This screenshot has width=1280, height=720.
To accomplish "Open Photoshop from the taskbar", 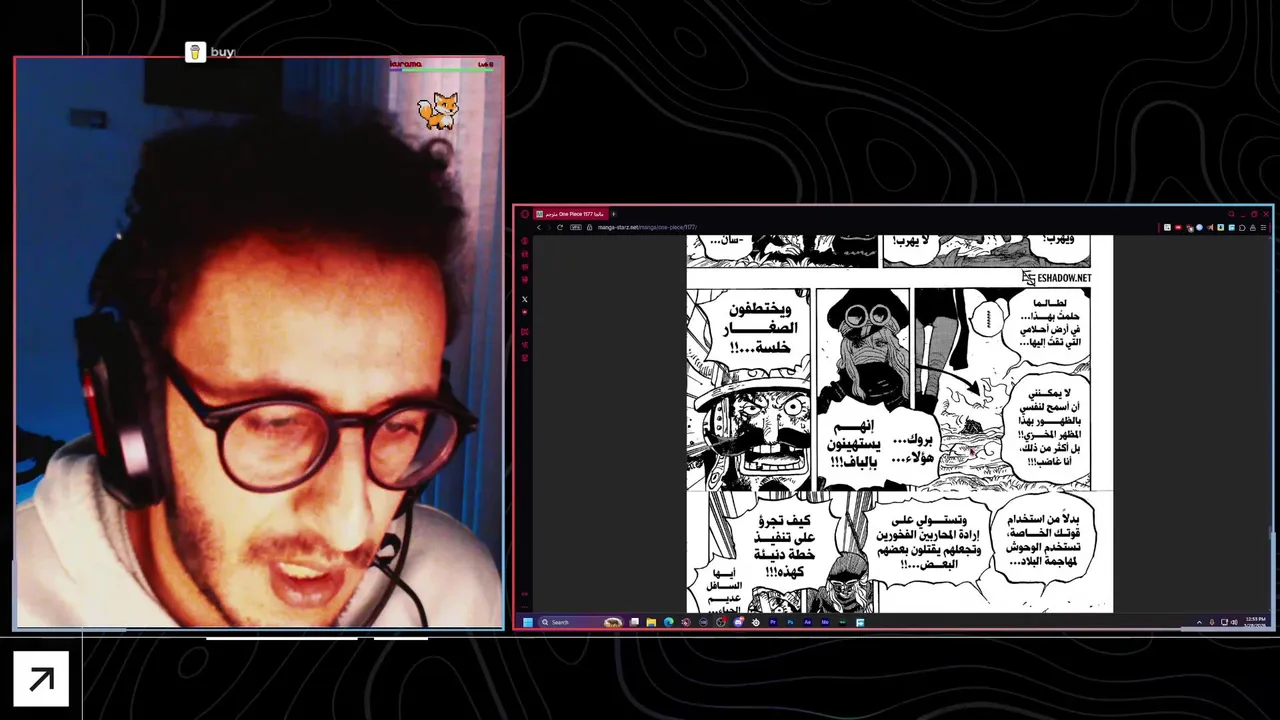I will [x=790, y=622].
